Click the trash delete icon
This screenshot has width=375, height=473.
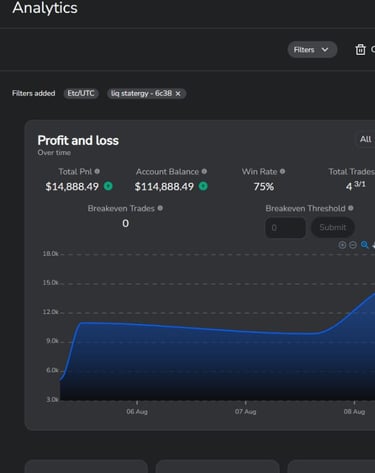(360, 50)
